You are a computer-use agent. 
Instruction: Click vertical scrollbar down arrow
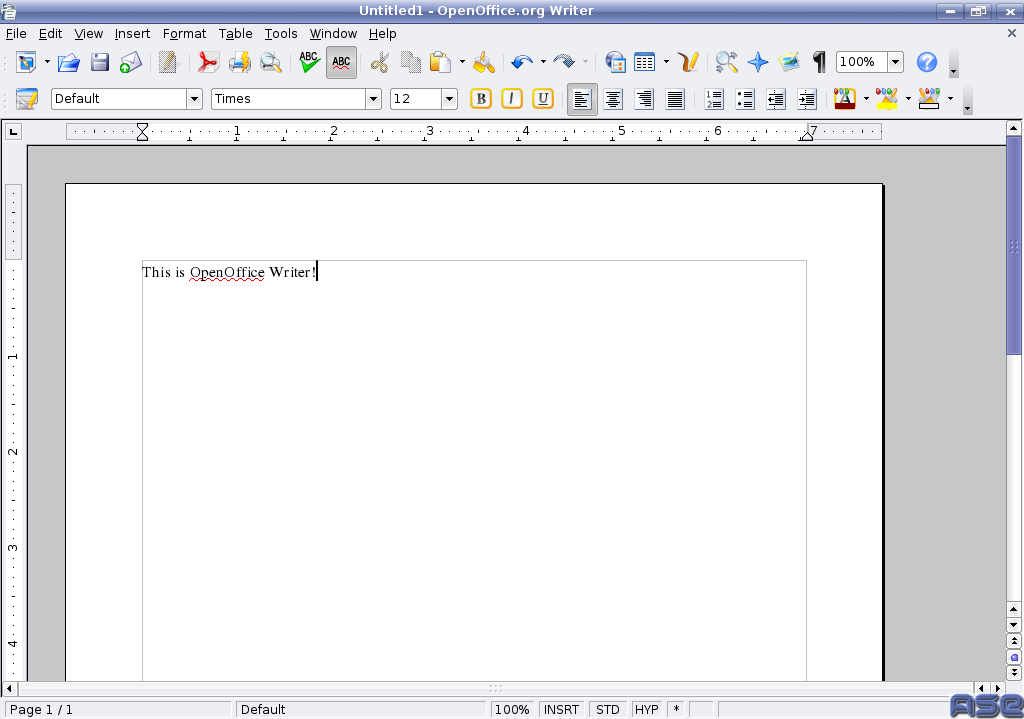click(1014, 625)
